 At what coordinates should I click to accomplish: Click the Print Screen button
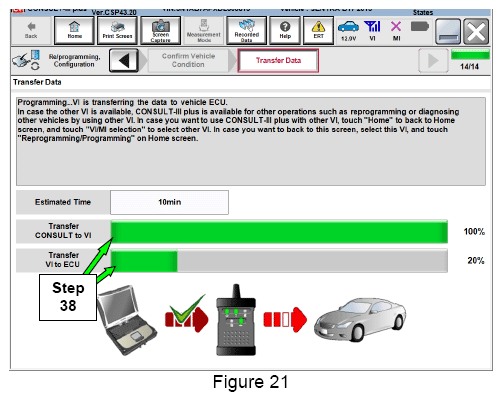[117, 30]
